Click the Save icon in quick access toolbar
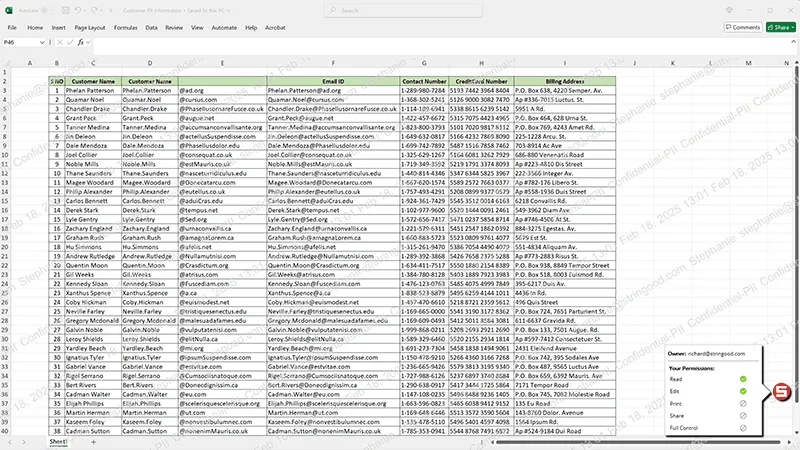Image resolution: width=800 pixels, height=450 pixels. tap(65, 10)
